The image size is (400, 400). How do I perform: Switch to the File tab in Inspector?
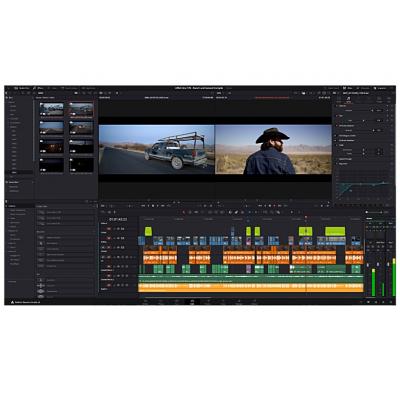tap(389, 99)
